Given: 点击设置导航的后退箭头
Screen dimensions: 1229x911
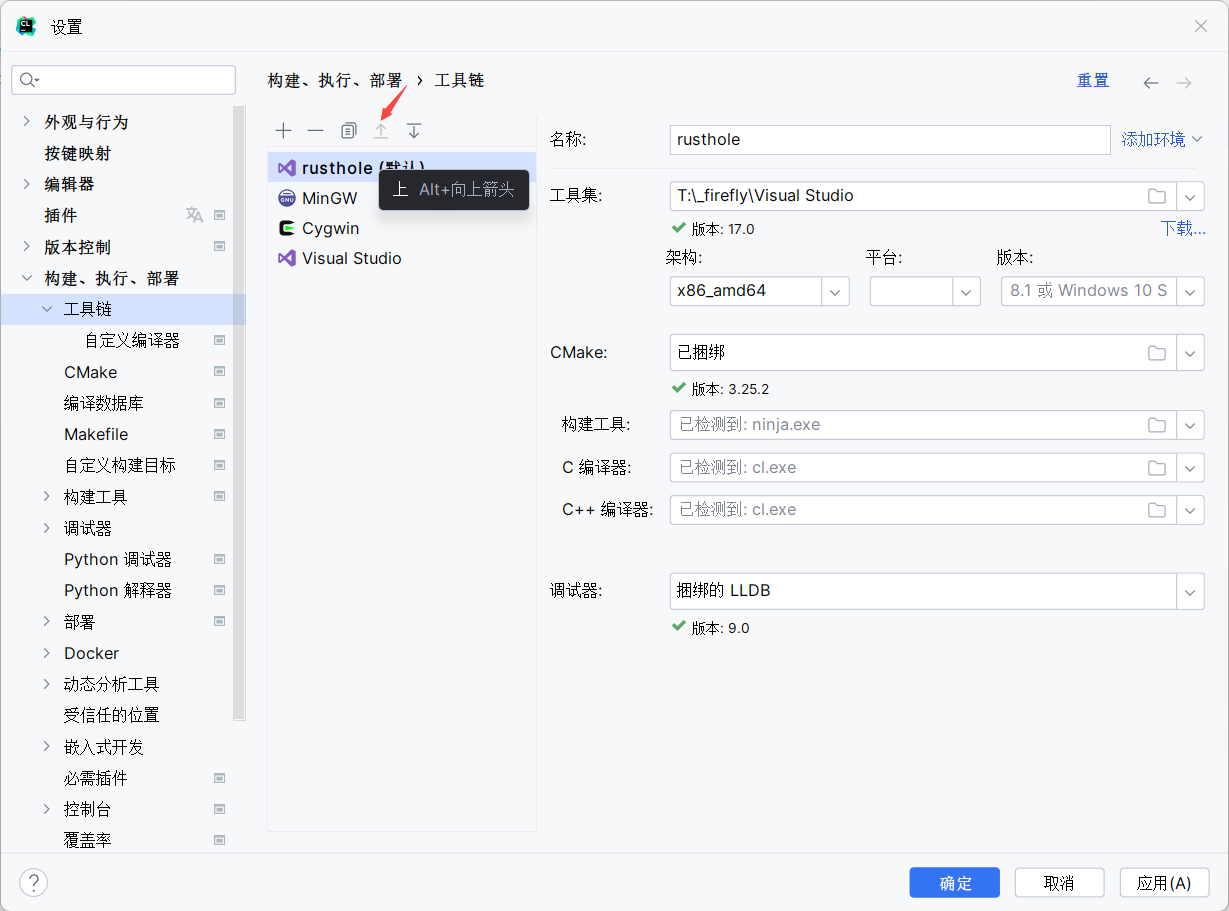Looking at the screenshot, I should pyautogui.click(x=1150, y=81).
